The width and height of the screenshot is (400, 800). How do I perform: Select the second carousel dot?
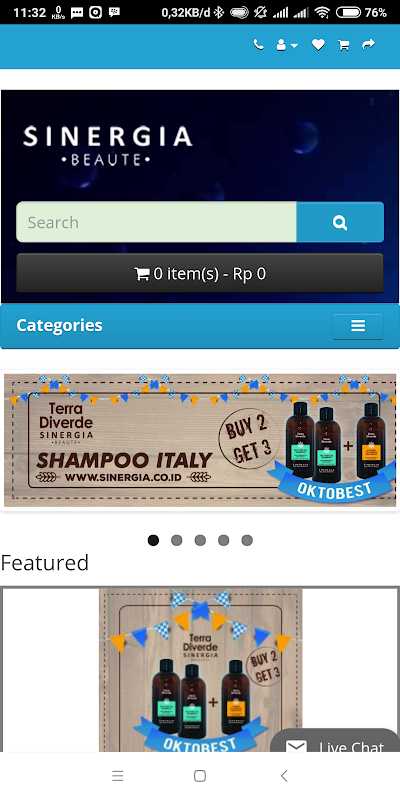177,540
